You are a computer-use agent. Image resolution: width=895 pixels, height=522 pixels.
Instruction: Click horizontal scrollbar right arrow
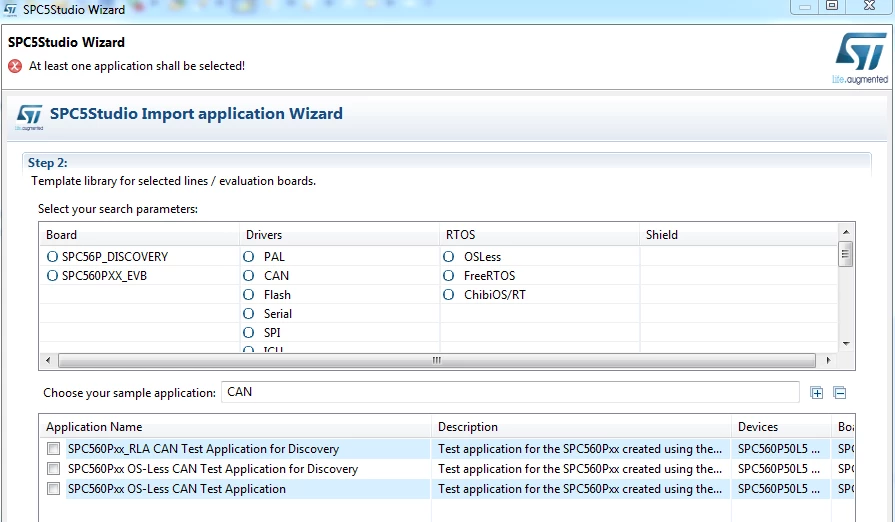coord(828,360)
